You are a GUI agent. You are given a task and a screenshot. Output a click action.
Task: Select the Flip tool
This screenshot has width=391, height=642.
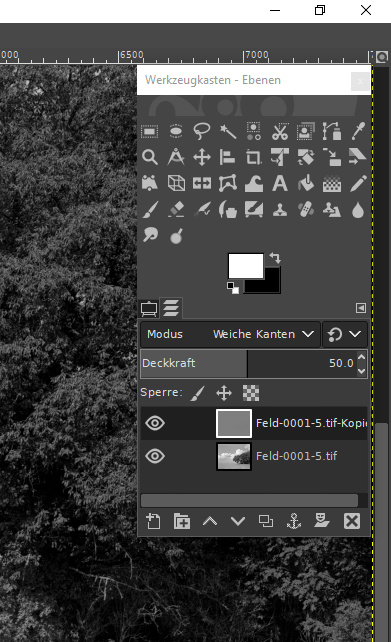click(202, 183)
